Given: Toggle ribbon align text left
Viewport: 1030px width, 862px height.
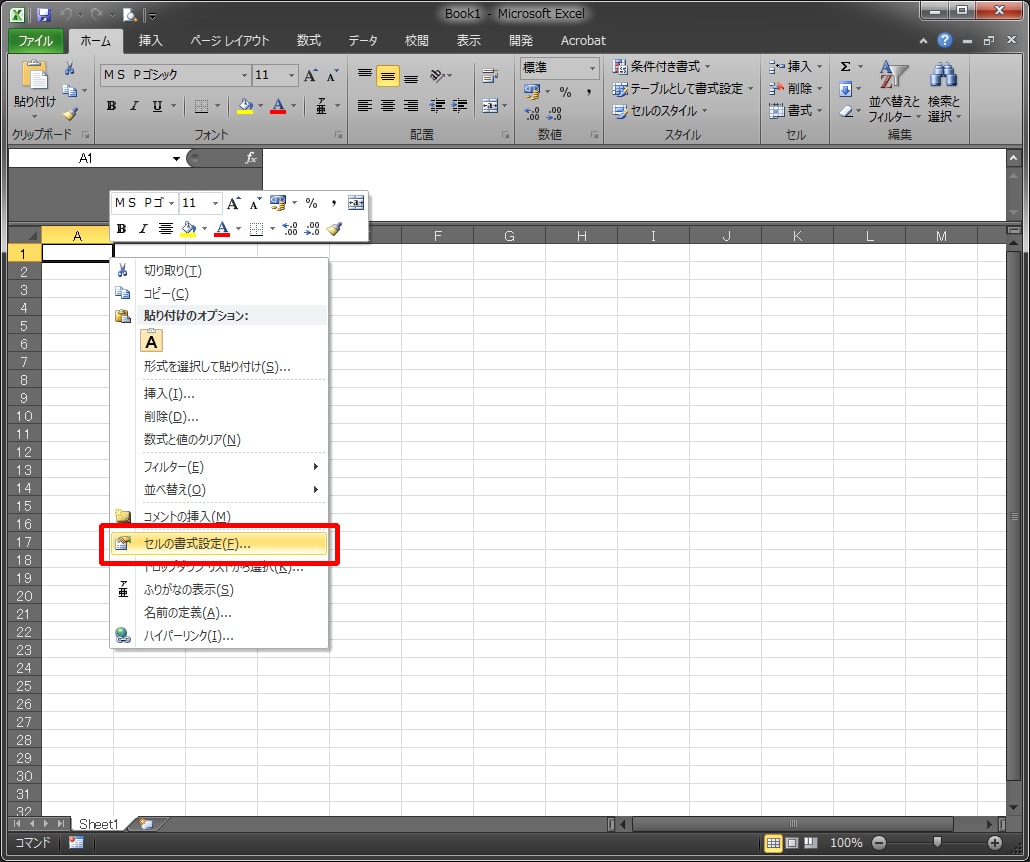Looking at the screenshot, I should click(365, 105).
